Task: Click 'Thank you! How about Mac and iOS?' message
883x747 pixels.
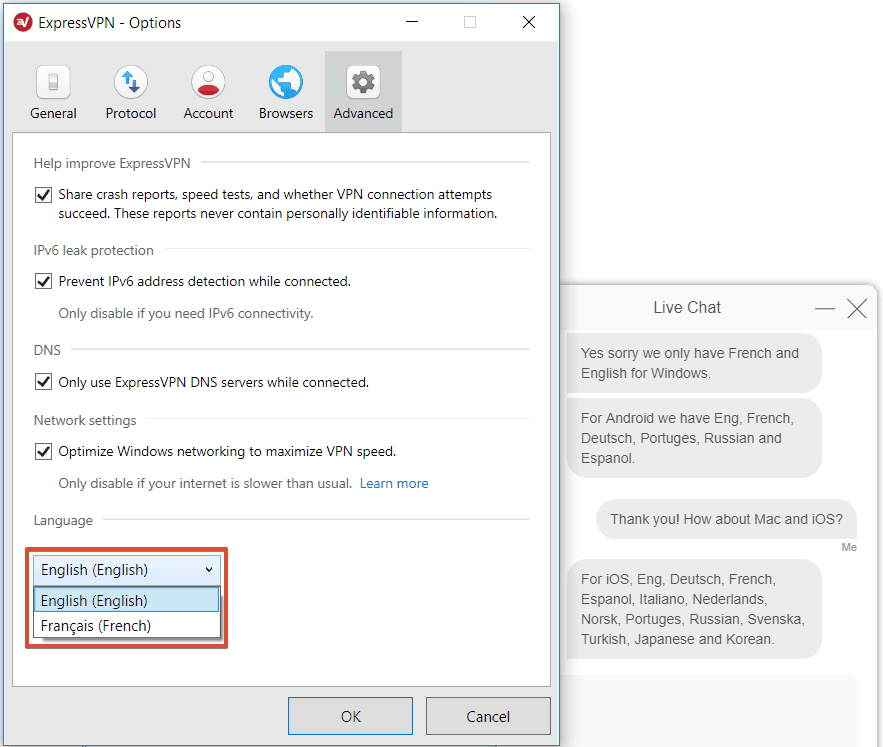Action: point(726,519)
